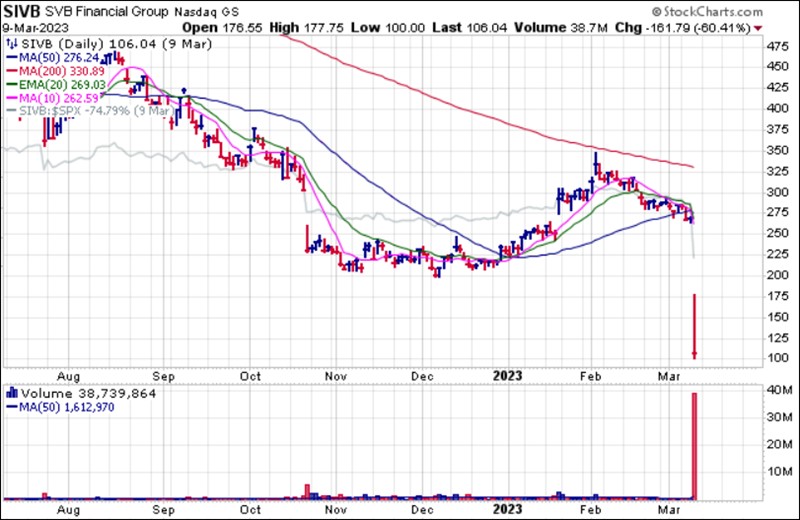800x520 pixels.
Task: Click the EMA(20) 269.03 legend entry
Action: (x=56, y=85)
